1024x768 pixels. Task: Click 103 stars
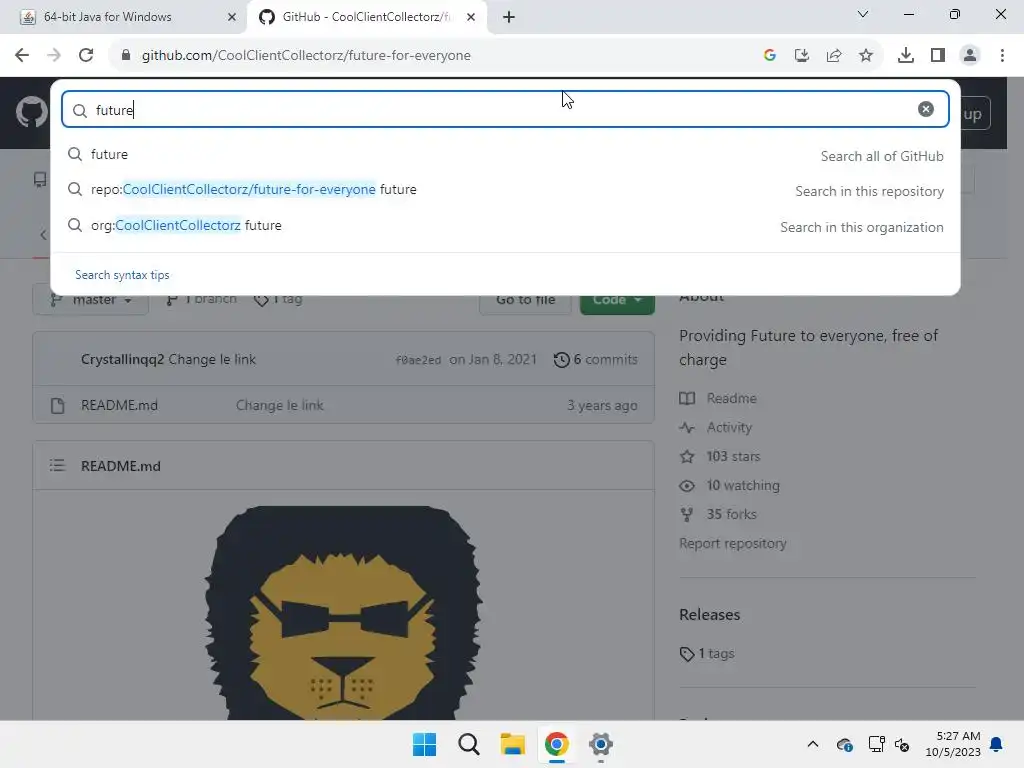click(733, 456)
